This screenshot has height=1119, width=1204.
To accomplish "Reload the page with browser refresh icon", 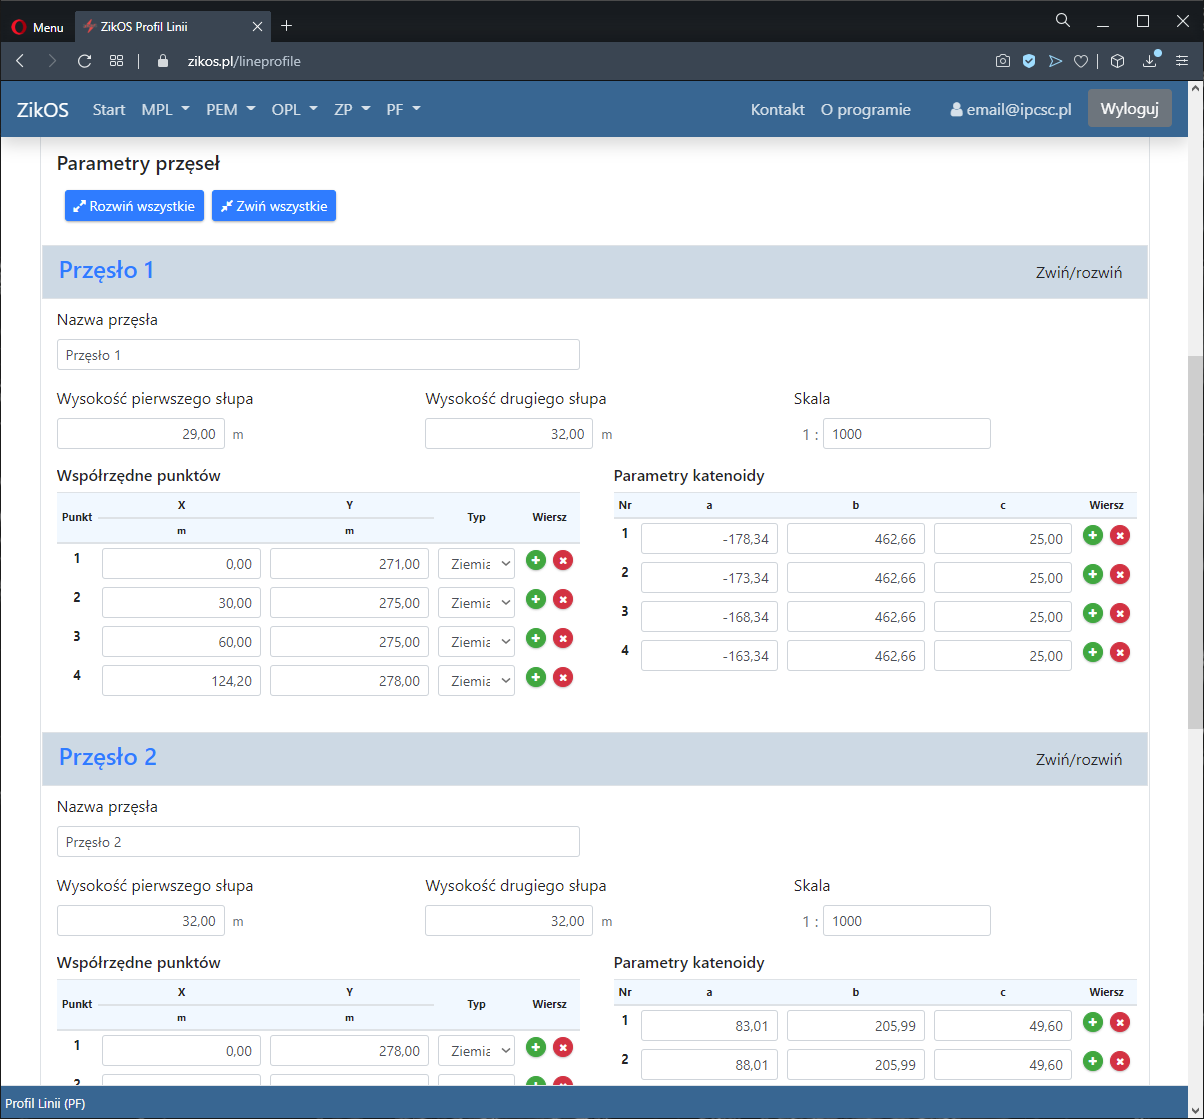I will [84, 61].
